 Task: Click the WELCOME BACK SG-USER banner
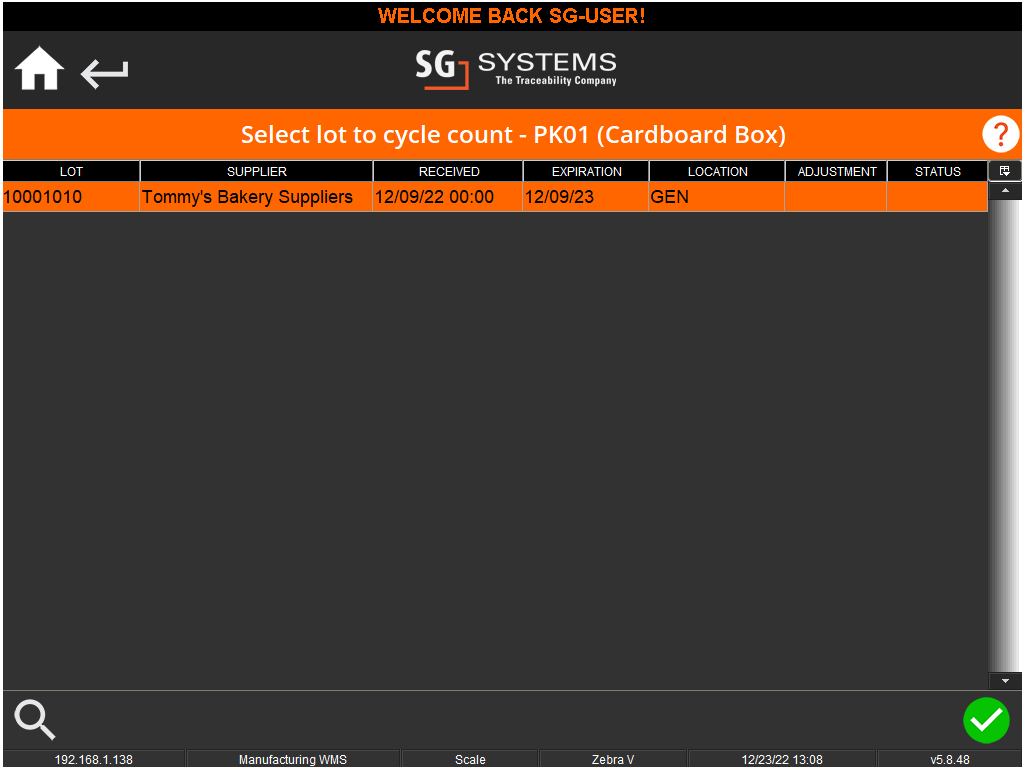(x=512, y=16)
